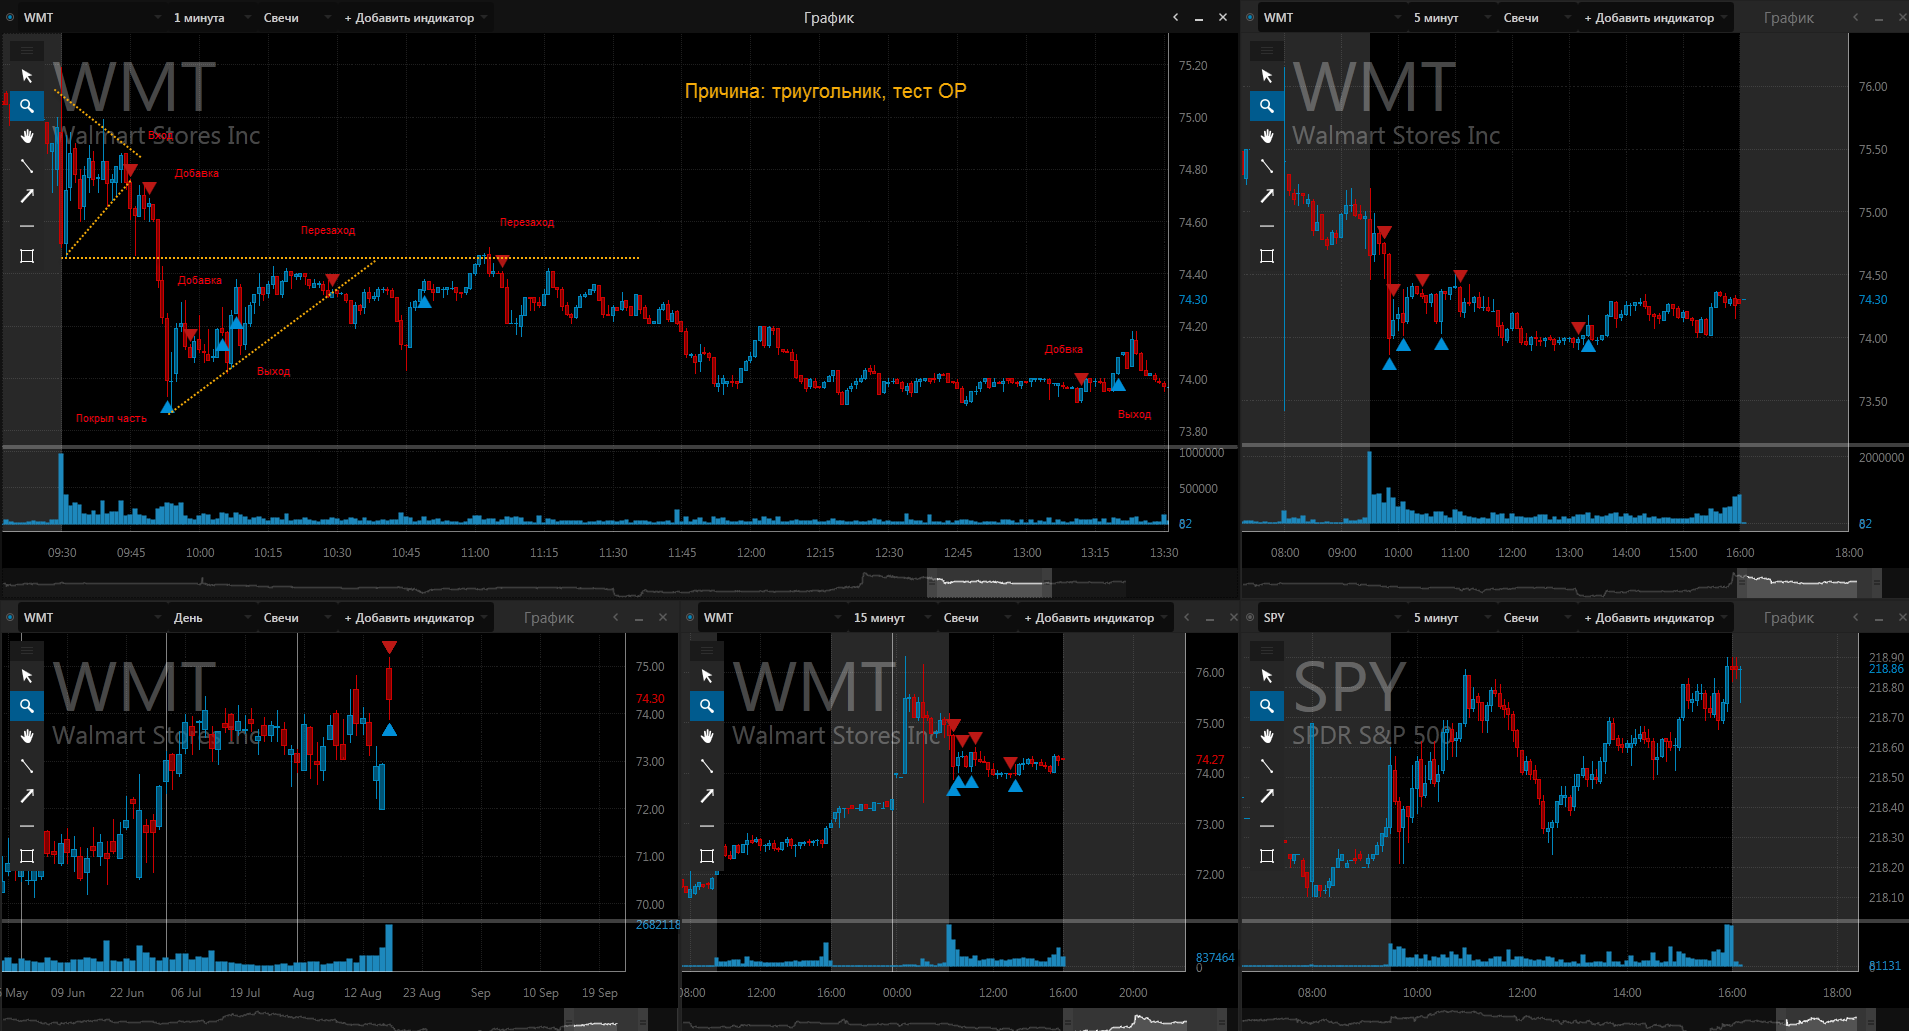Viewport: 1909px width, 1031px height.
Task: Select the magnifier zoom tool in WMT 1 минута chart
Action: (27, 106)
